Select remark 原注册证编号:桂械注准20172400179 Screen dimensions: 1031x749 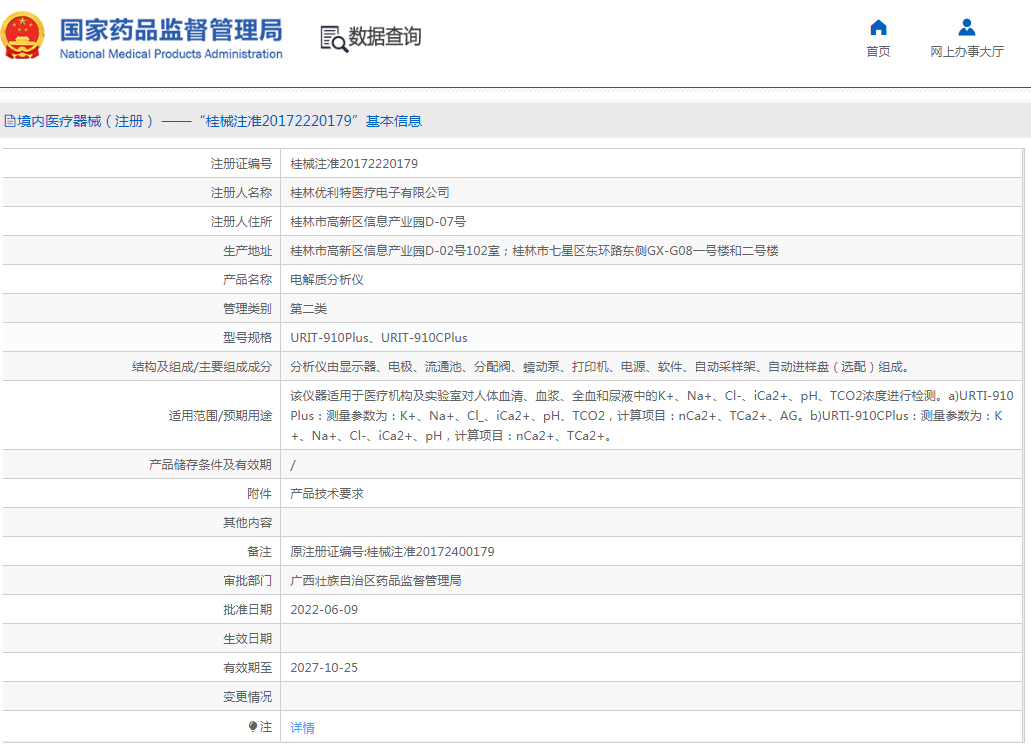392,552
